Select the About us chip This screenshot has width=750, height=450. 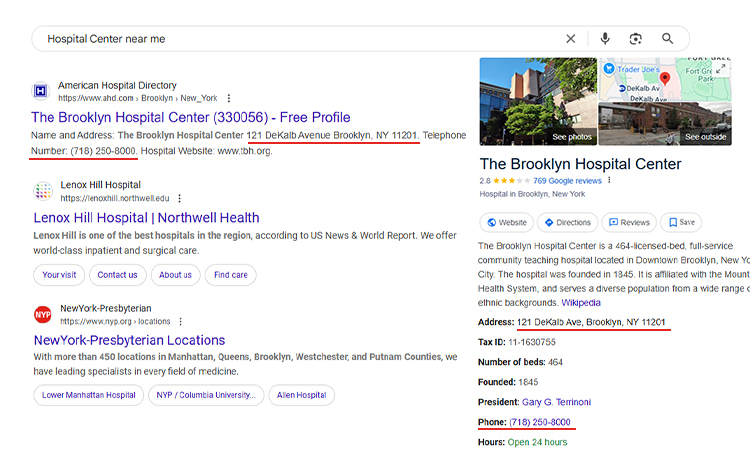(175, 275)
